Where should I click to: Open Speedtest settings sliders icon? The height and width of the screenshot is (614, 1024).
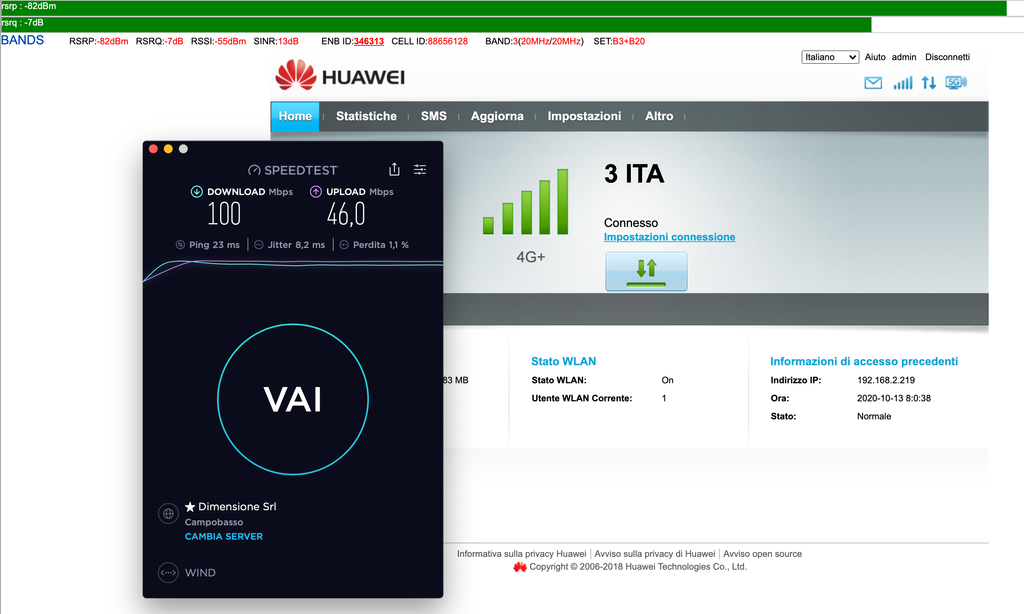420,170
